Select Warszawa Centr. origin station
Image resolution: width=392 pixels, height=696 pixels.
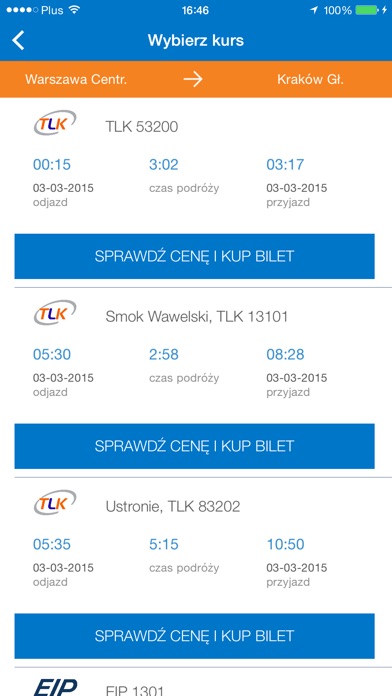[x=76, y=79]
